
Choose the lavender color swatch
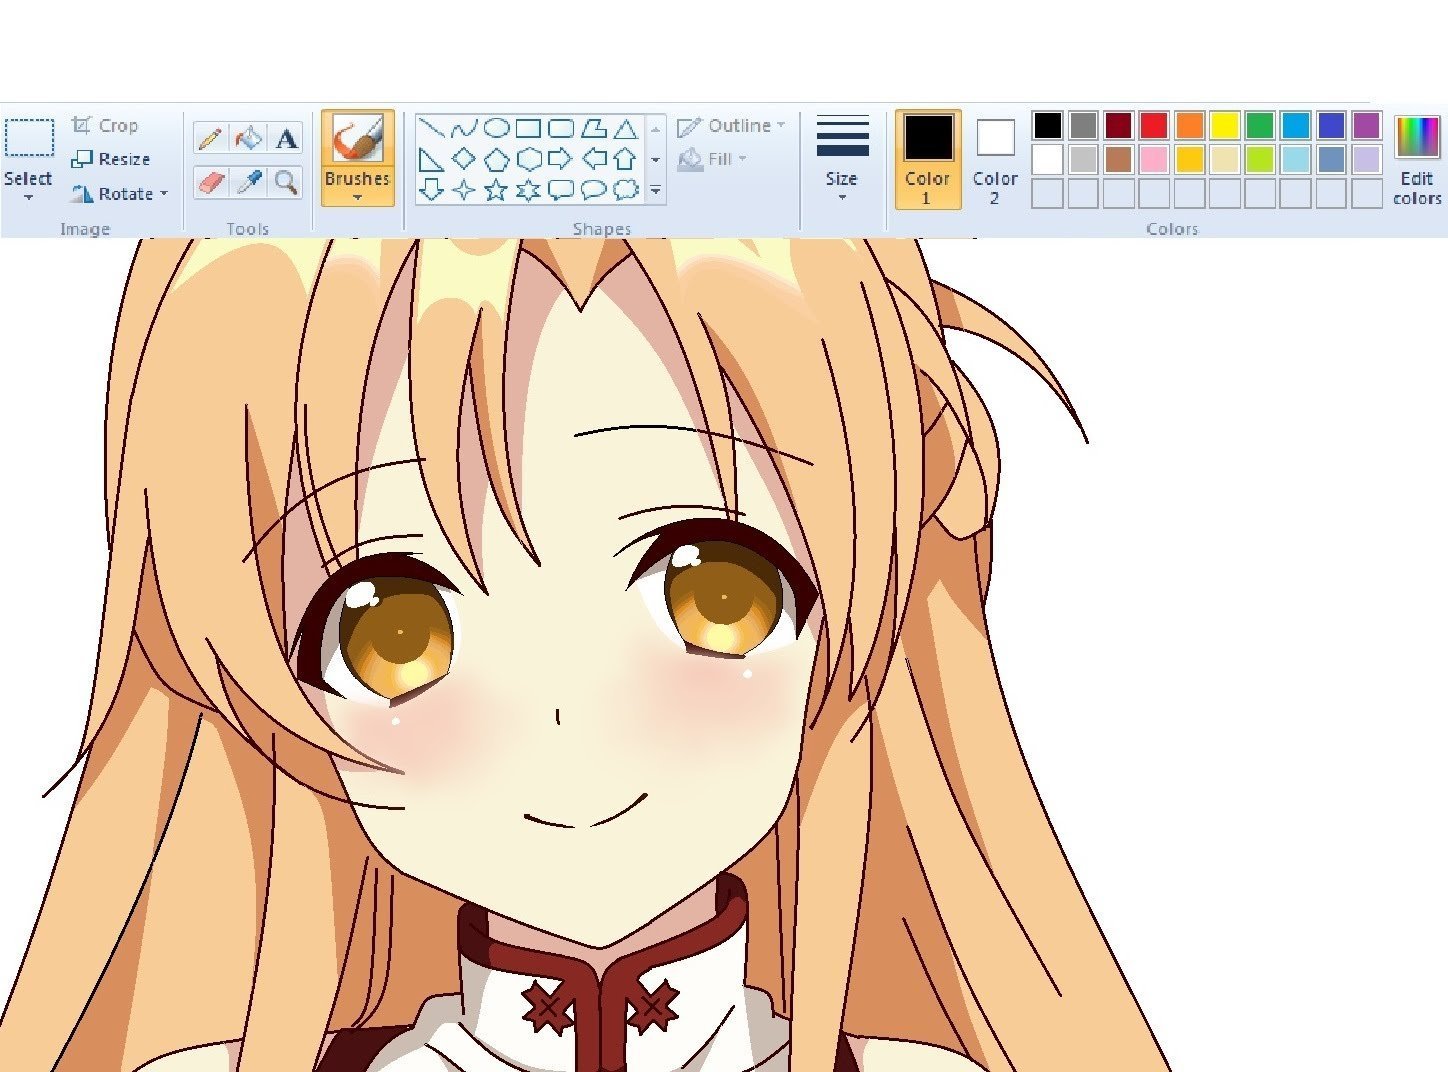1367,160
